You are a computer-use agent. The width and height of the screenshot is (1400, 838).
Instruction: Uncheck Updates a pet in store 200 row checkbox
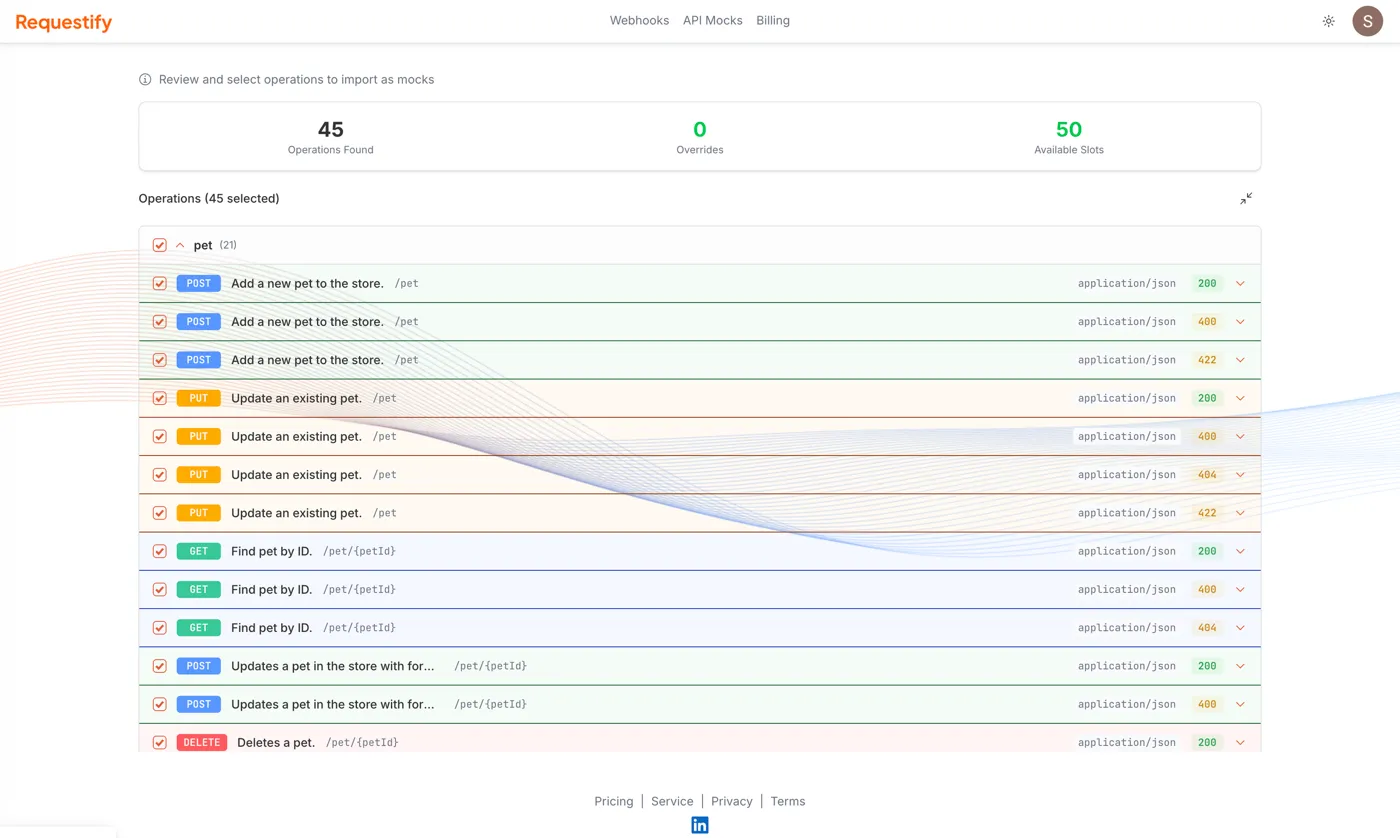click(159, 666)
